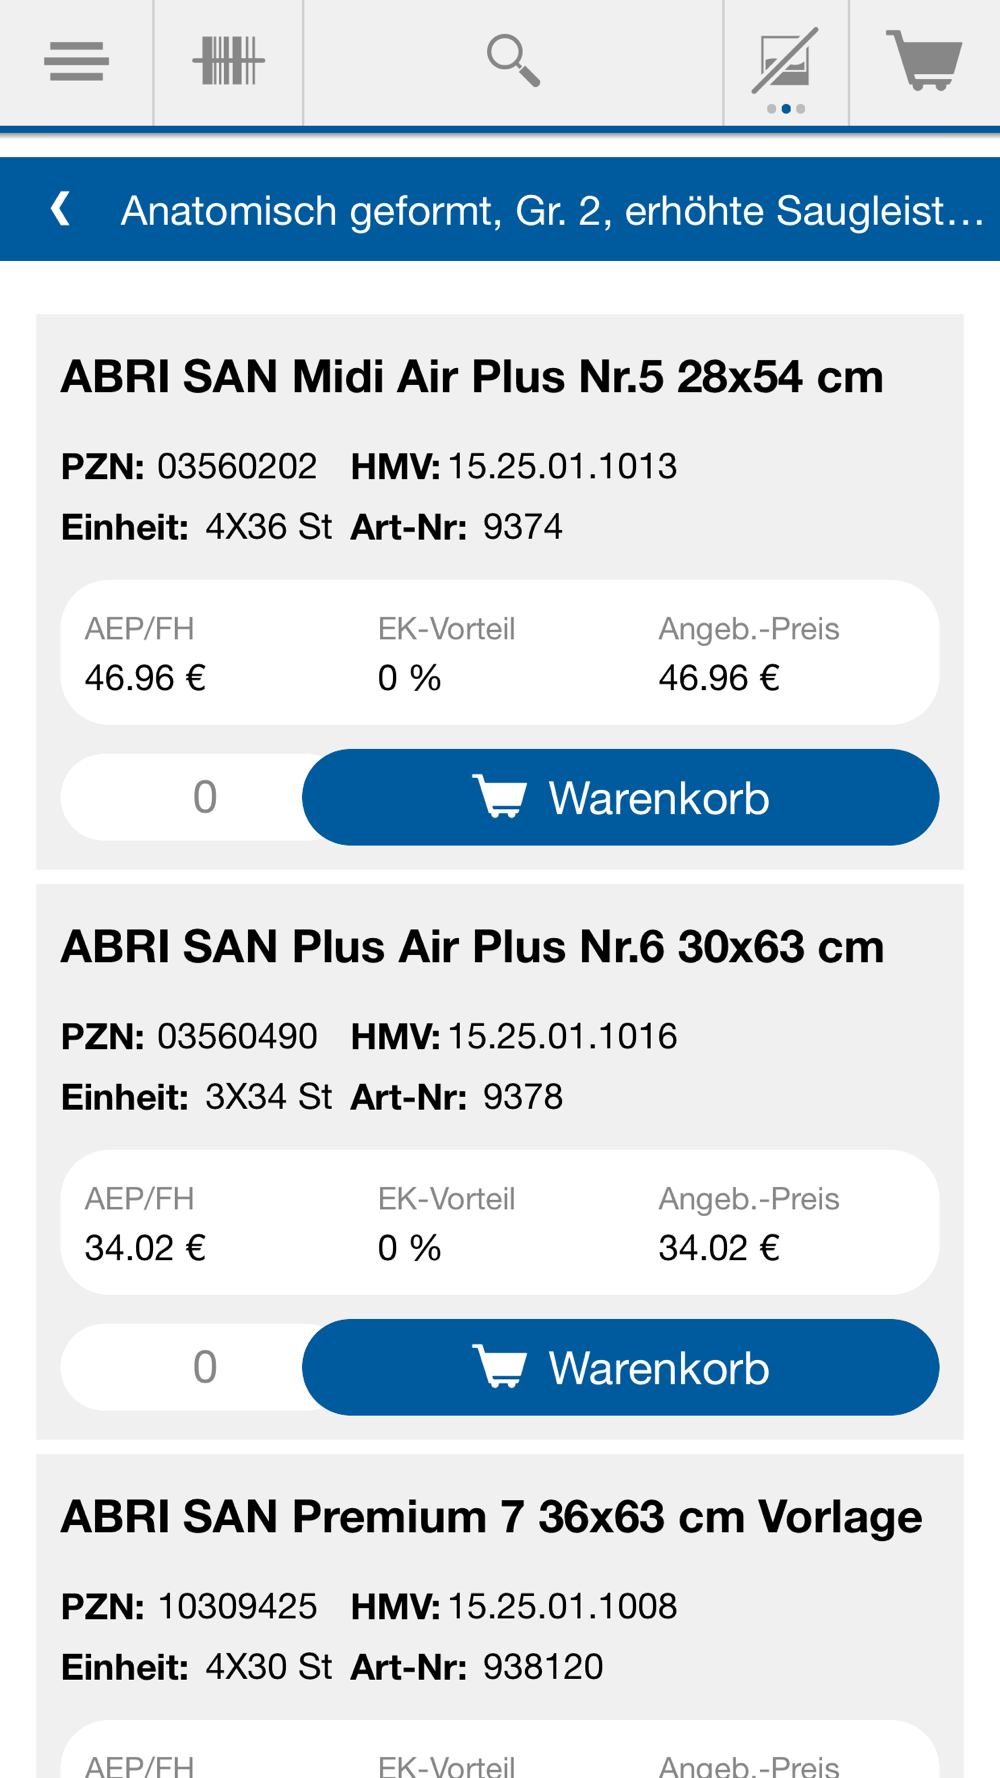Select PZN 03560490 number
Screen dimensions: 1000x1778
(237, 1037)
